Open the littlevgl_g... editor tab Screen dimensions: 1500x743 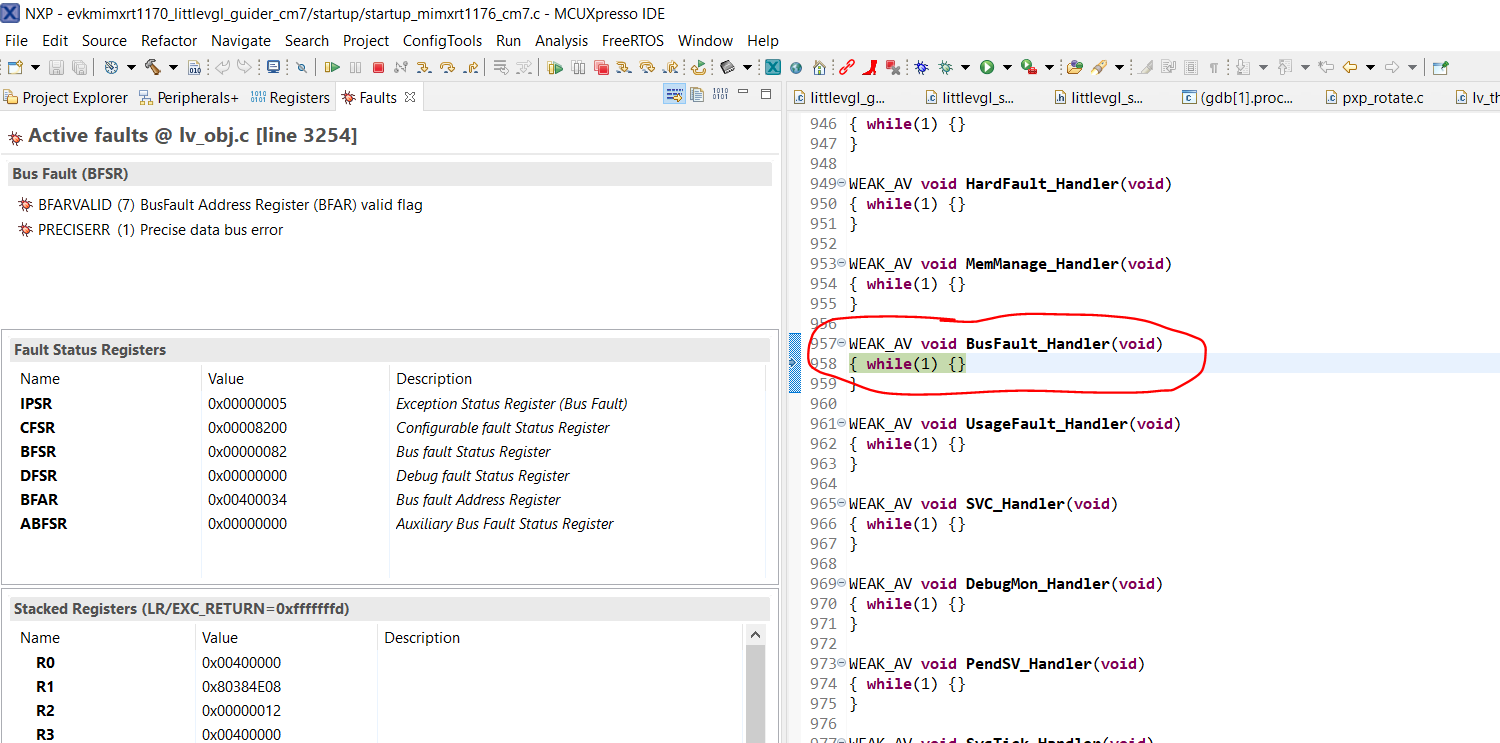840,97
